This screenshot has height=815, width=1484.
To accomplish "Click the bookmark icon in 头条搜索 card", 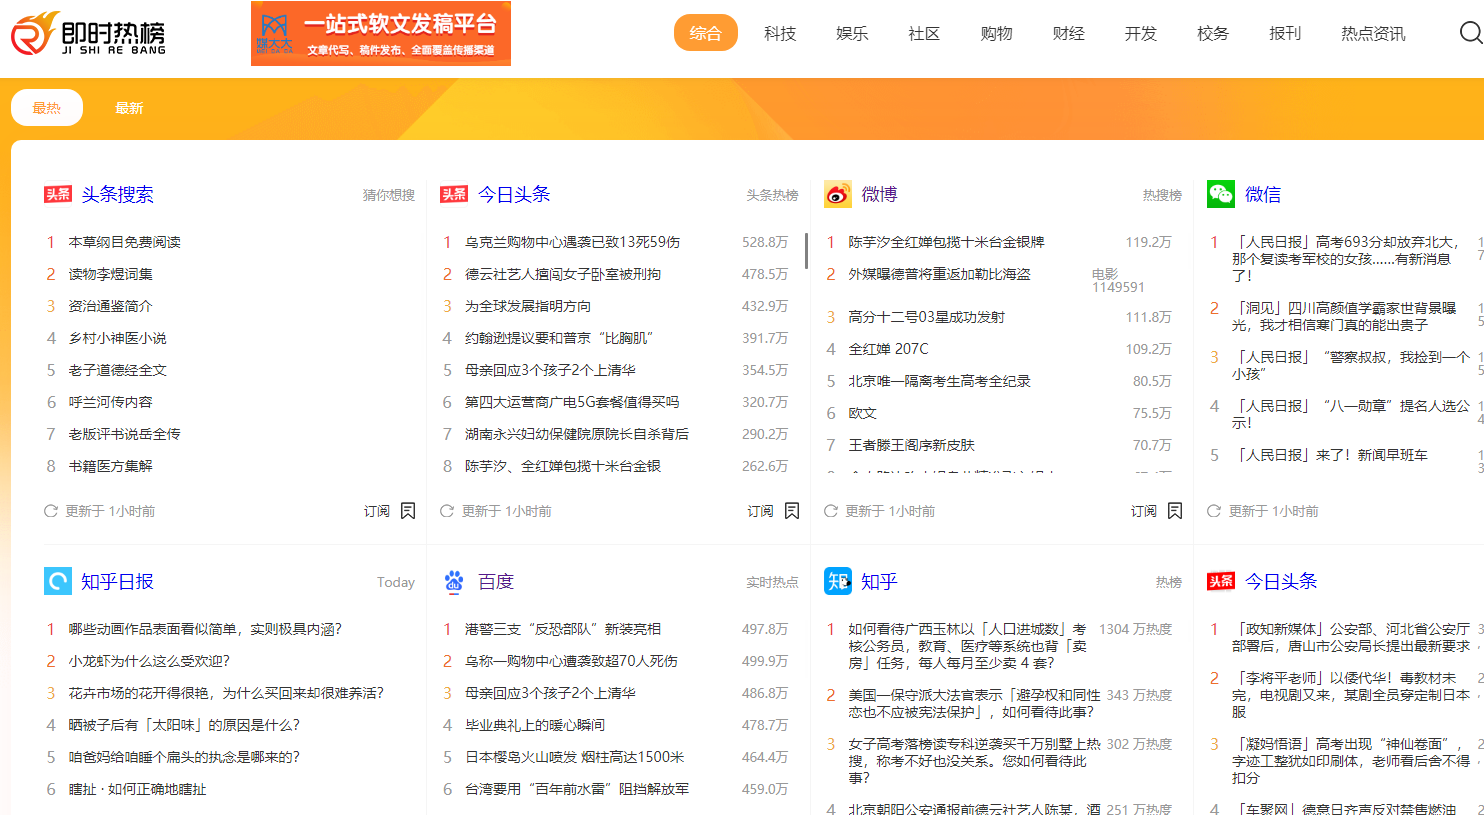I will [x=408, y=511].
